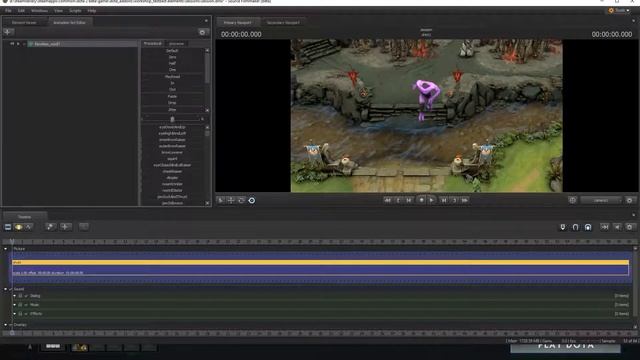Open the viewport gear settings
This screenshot has width=640, height=360.
click(x=629, y=200)
